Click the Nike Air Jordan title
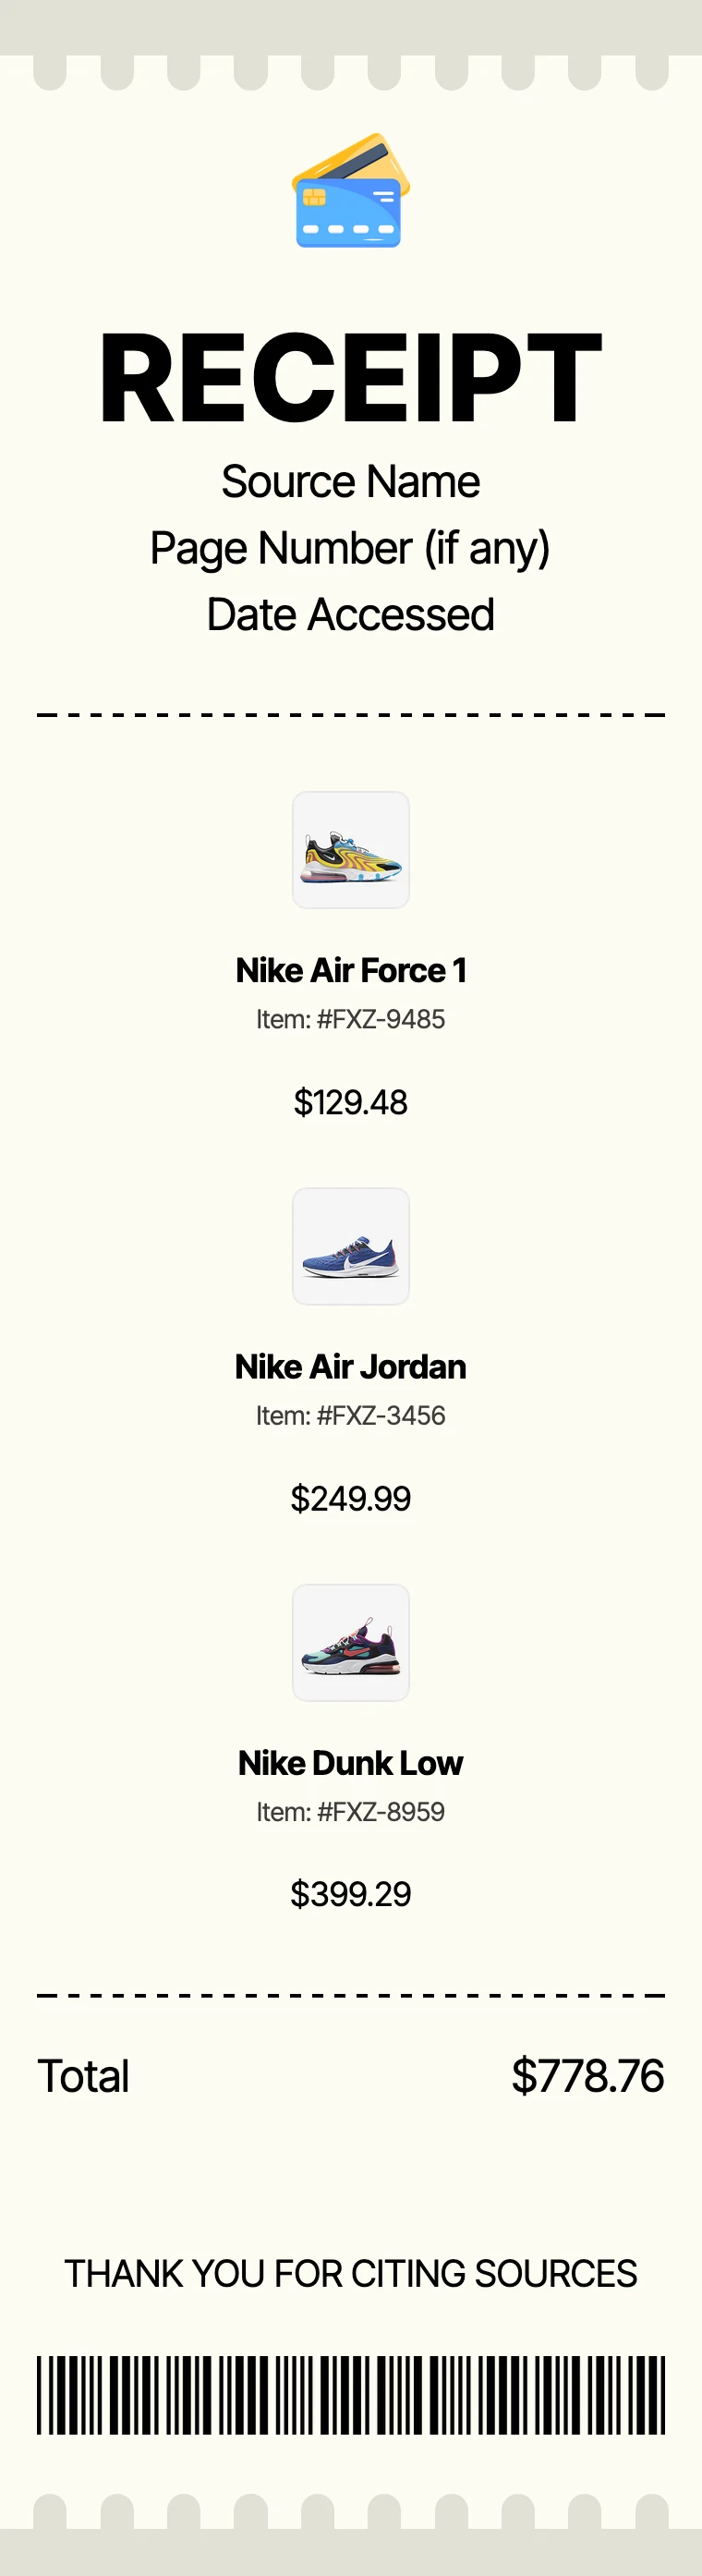 point(351,1366)
